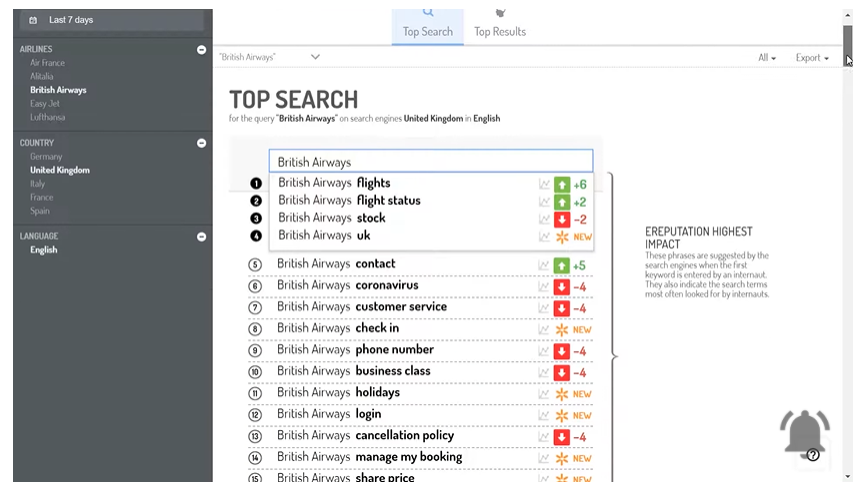Click the "British Airways customer service" row text
The image size is (866, 495).
(x=362, y=307)
